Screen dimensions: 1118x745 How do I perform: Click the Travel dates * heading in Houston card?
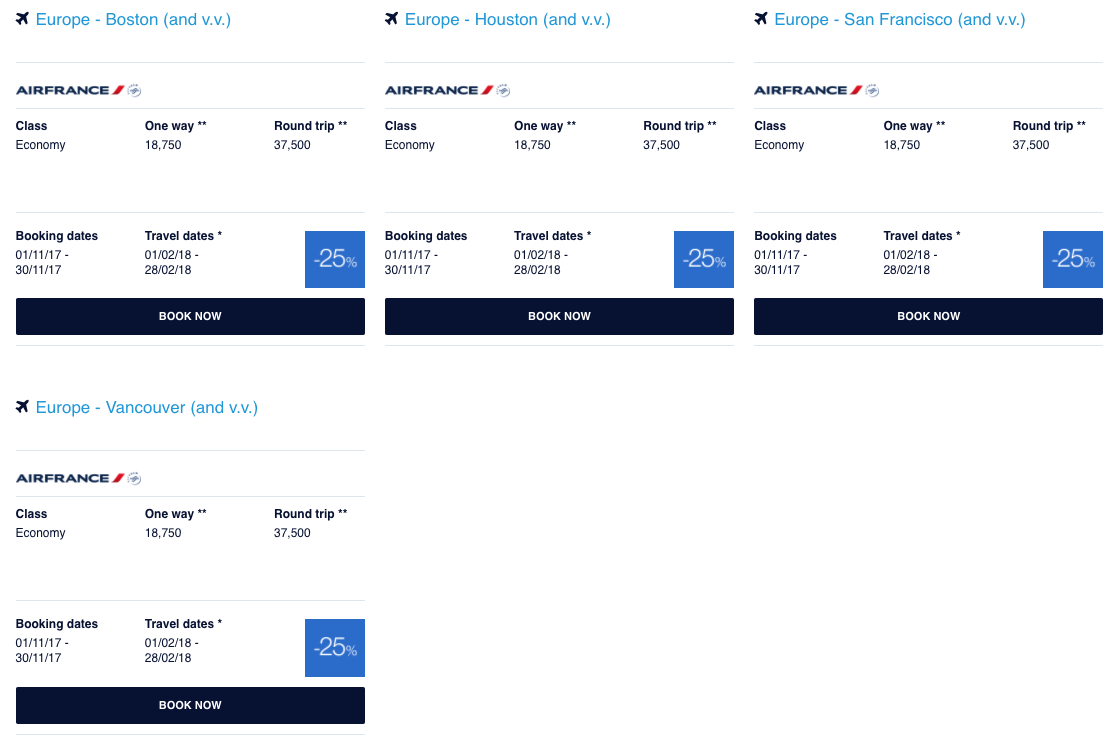(x=553, y=236)
